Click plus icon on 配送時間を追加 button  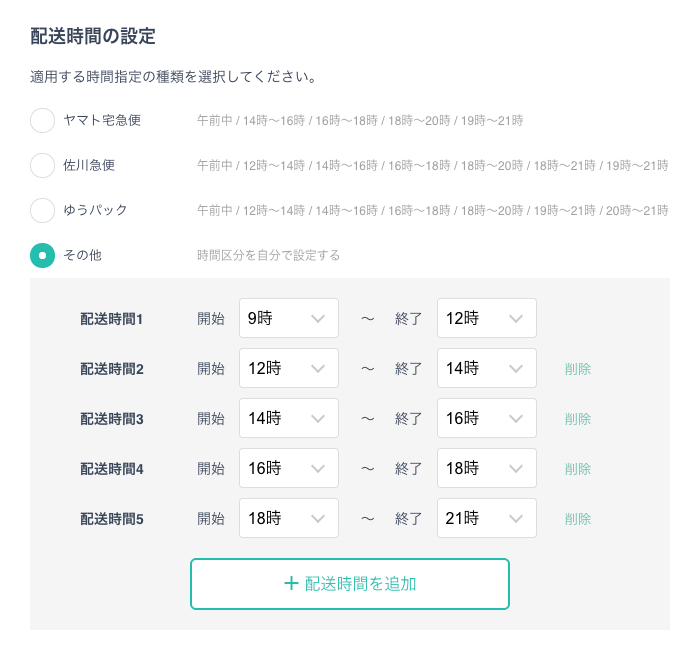291,583
